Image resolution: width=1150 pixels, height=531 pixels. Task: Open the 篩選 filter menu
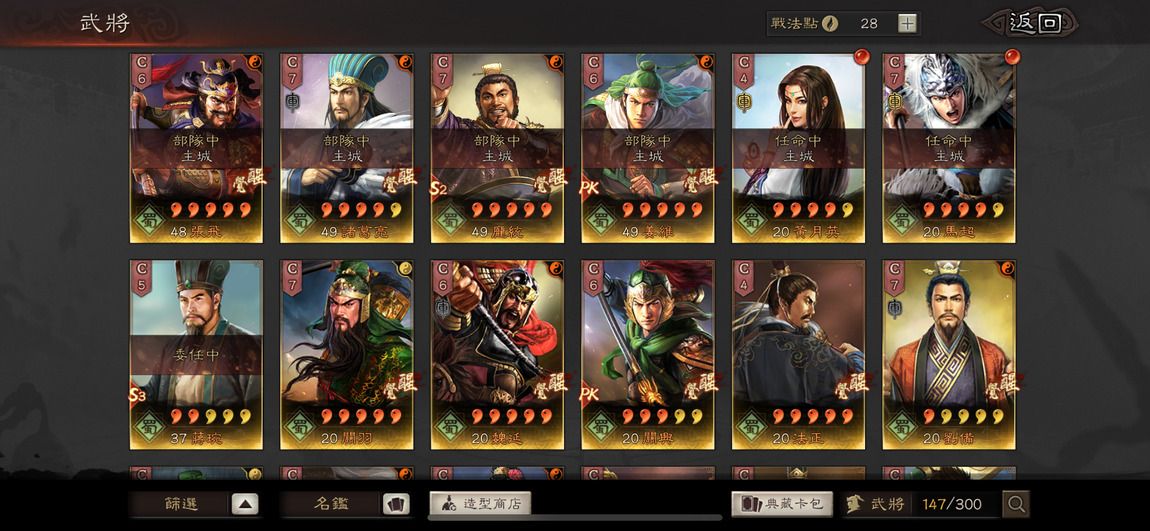[180, 505]
